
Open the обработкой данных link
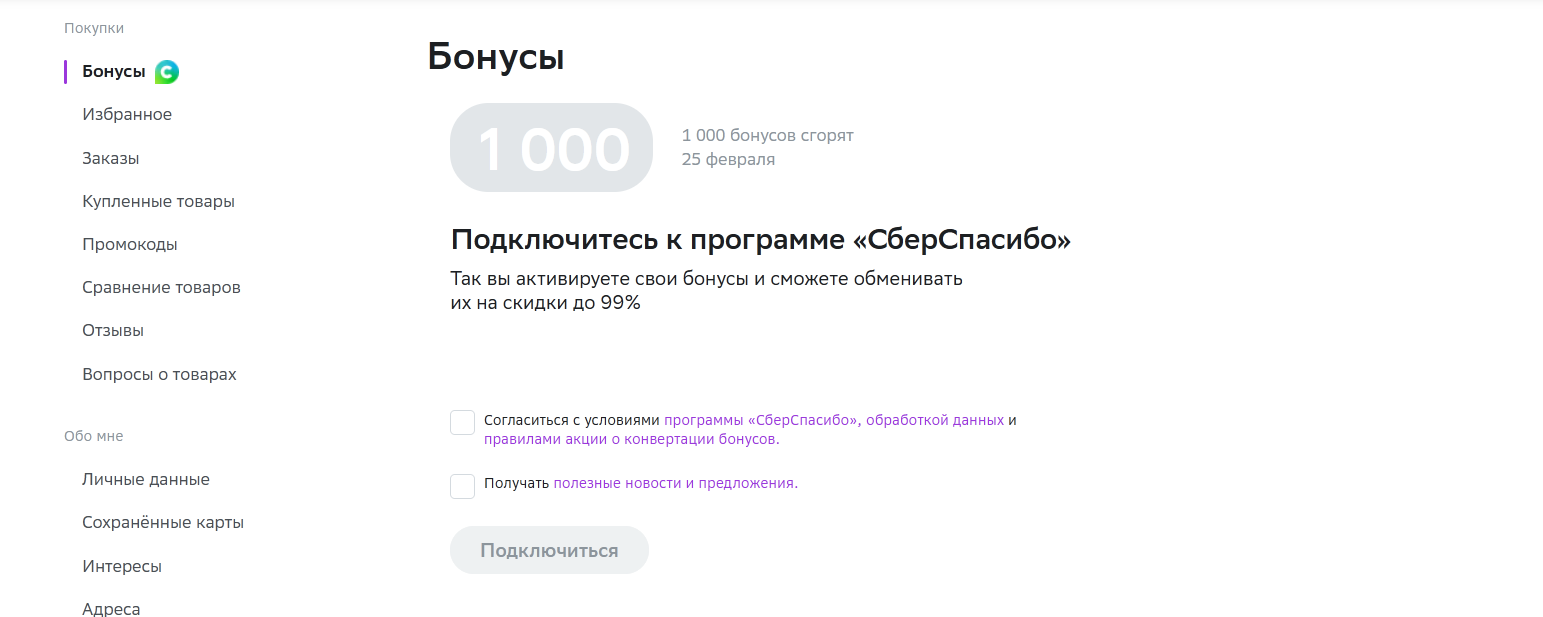pyautogui.click(x=935, y=420)
